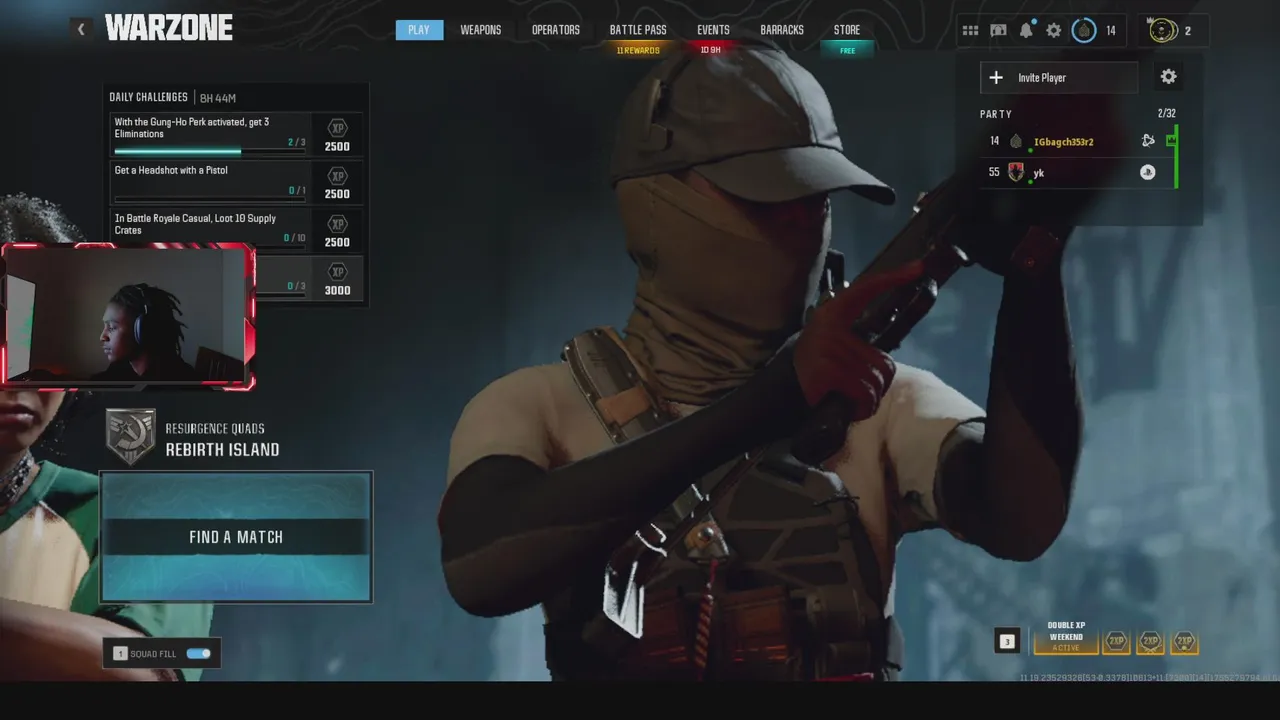The height and width of the screenshot is (720, 1280).
Task: Click the key 3 hint icon
Action: [1007, 642]
